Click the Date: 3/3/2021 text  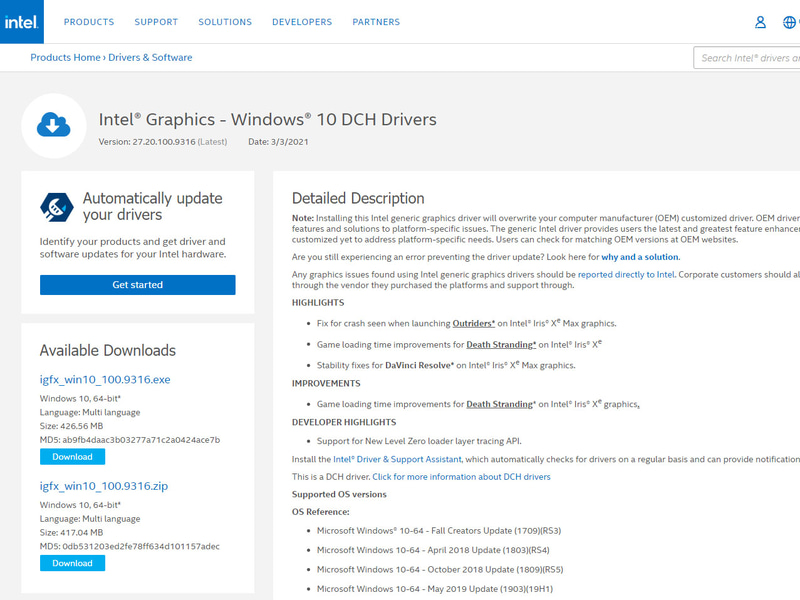click(x=278, y=142)
